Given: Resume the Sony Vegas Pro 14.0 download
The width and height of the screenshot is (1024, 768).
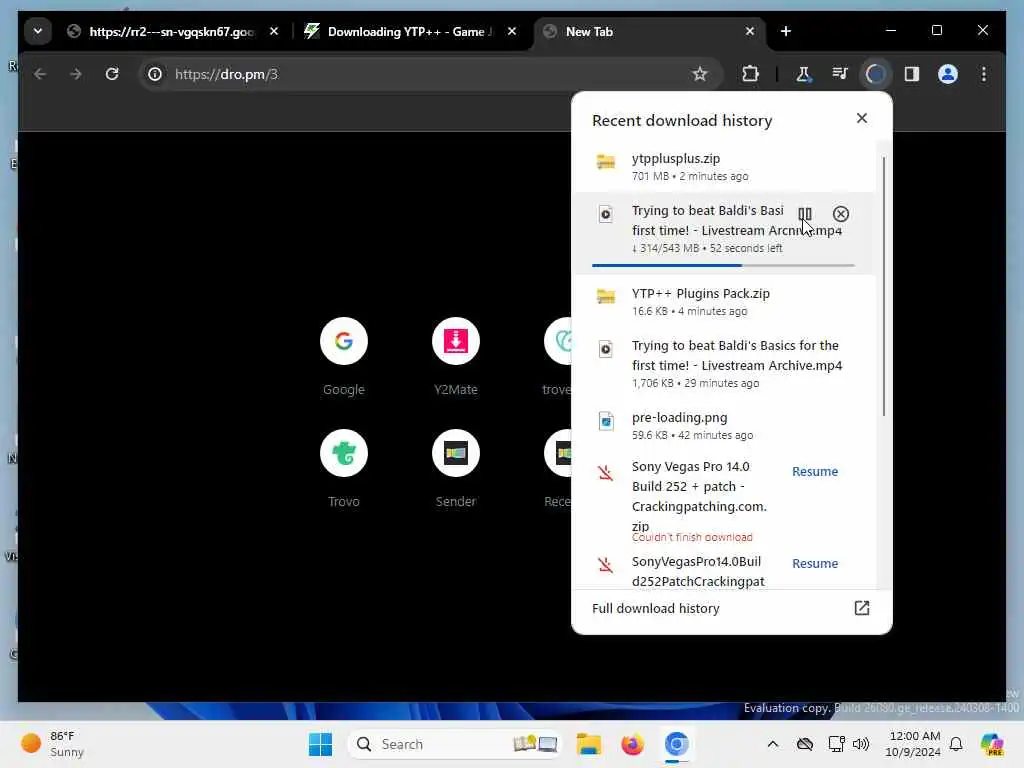Looking at the screenshot, I should pos(814,472).
